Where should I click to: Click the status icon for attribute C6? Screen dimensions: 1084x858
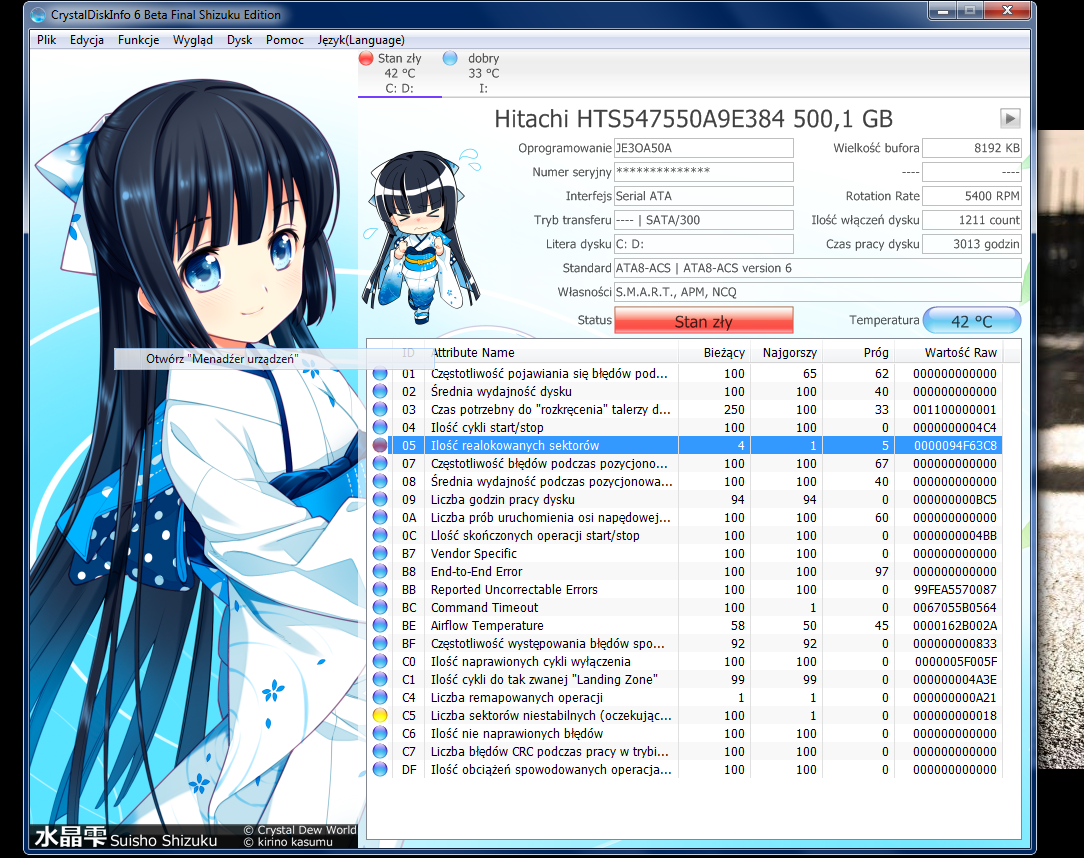tap(380, 733)
